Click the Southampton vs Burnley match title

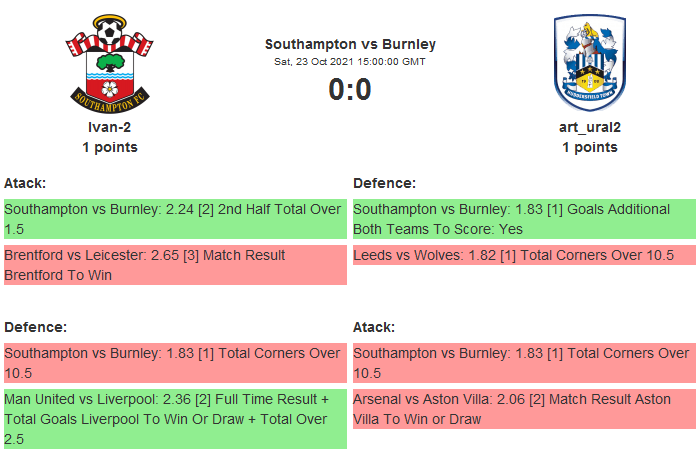(350, 44)
